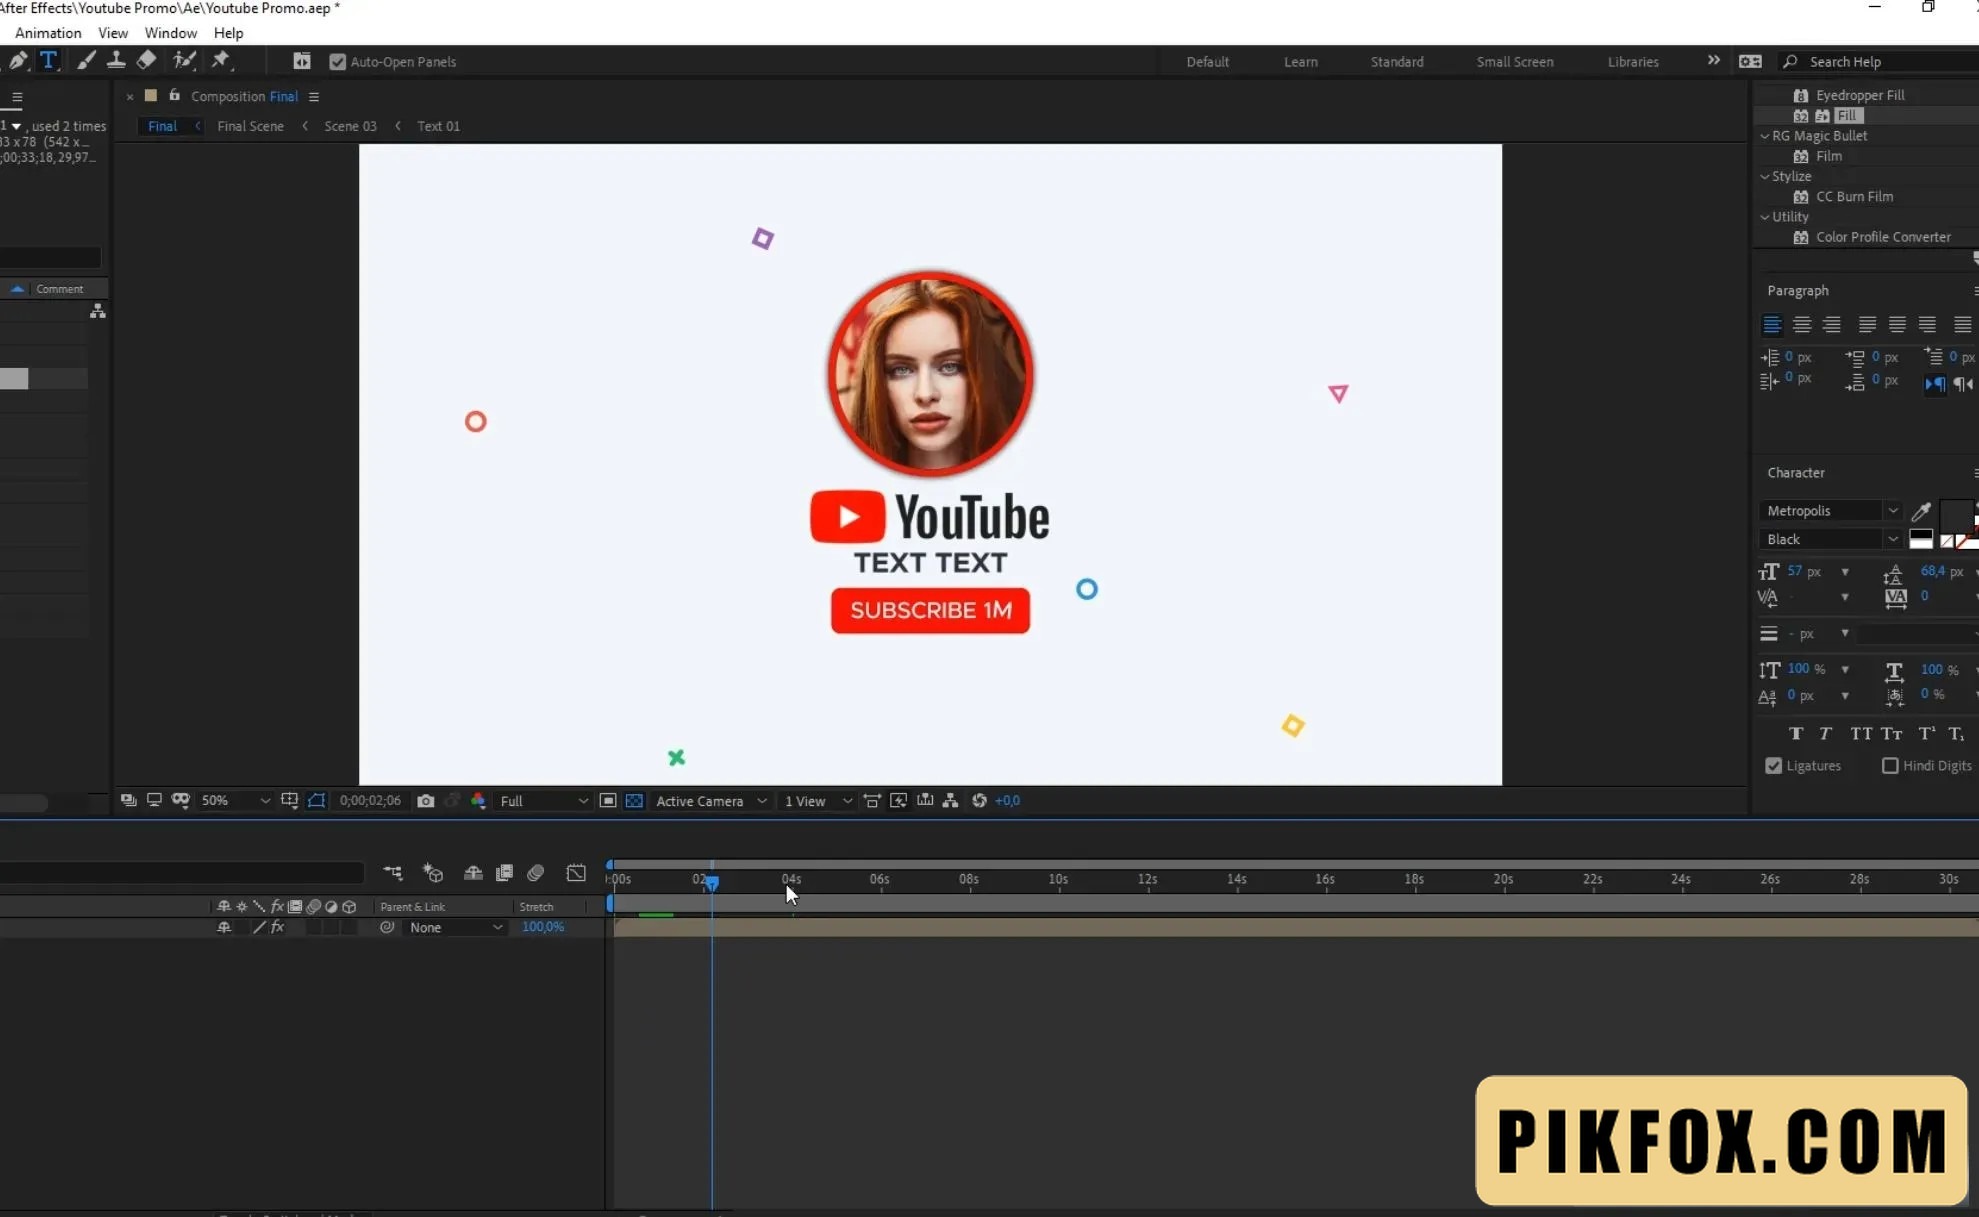1979x1217 pixels.
Task: Open Active Camera dropdown
Action: pos(711,801)
